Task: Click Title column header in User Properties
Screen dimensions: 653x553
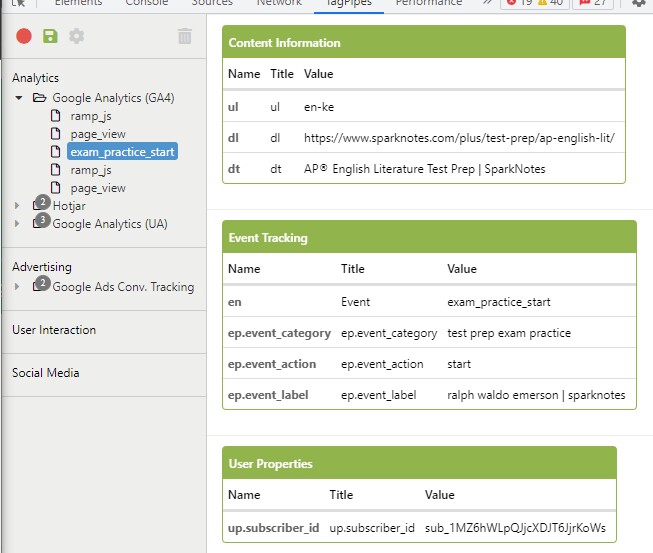Action: pos(341,495)
